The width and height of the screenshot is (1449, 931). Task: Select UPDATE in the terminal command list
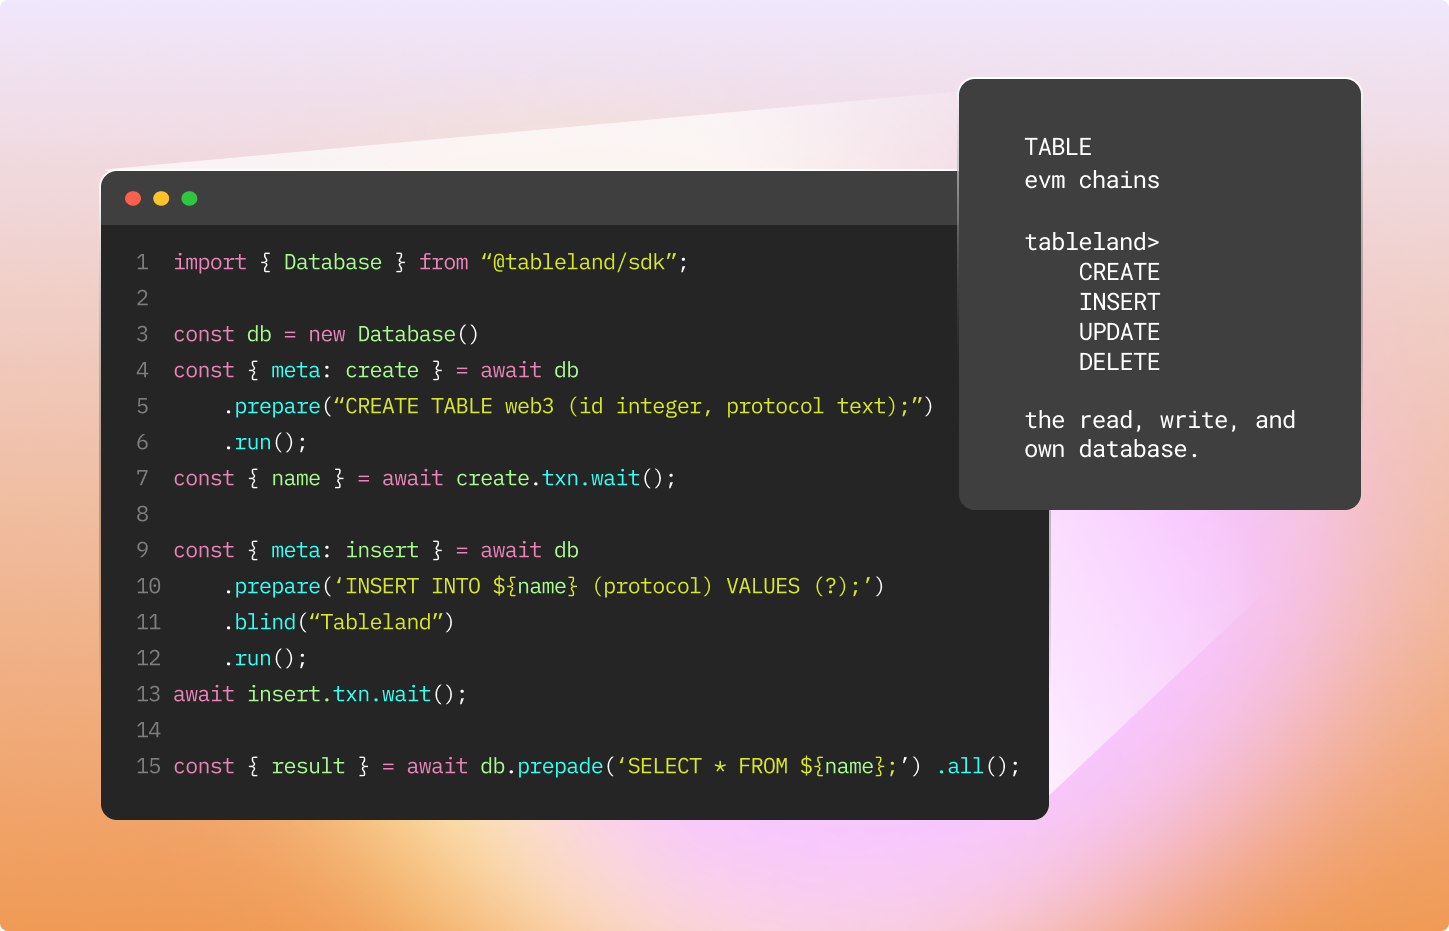[x=1119, y=332]
